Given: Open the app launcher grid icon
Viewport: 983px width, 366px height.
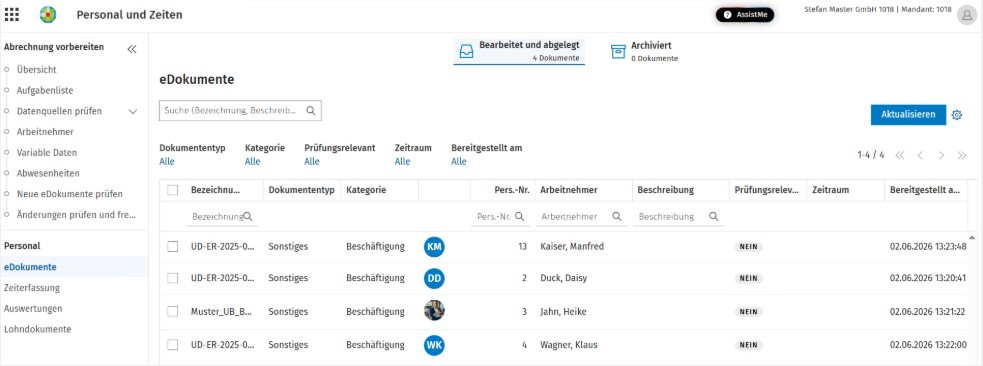Looking at the screenshot, I should 11,14.
